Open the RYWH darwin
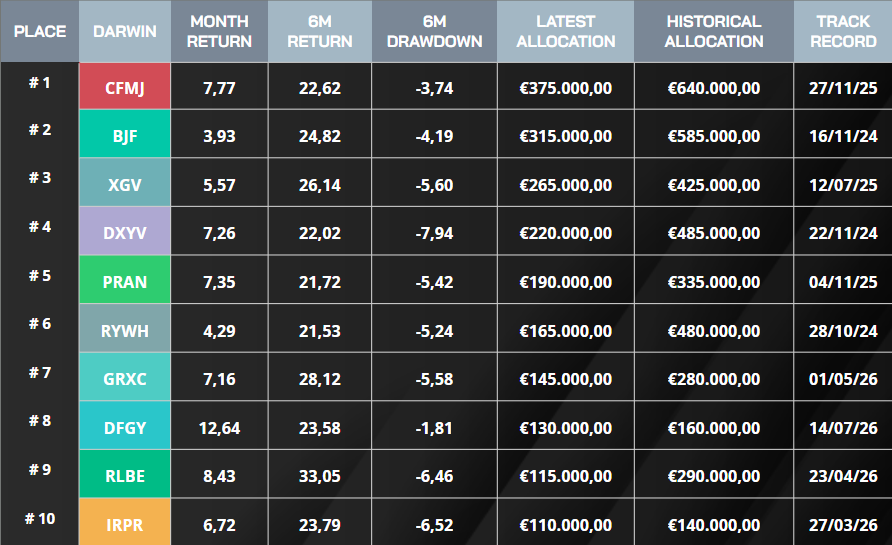This screenshot has width=892, height=545. (x=125, y=328)
